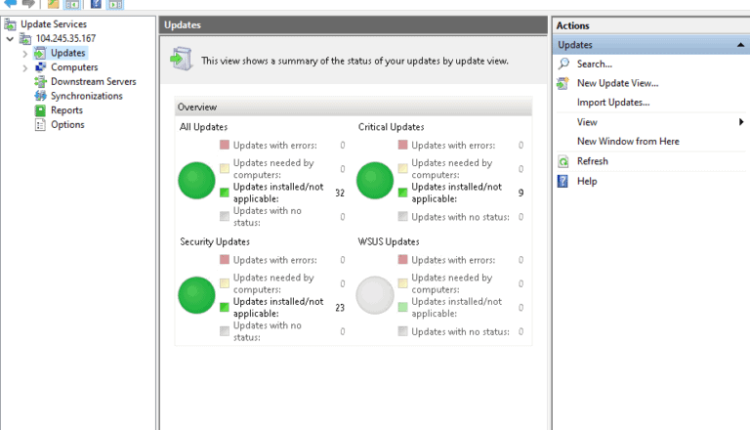This screenshot has width=750, height=430.
Task: Expand the Updates tree node
Action: (25, 53)
